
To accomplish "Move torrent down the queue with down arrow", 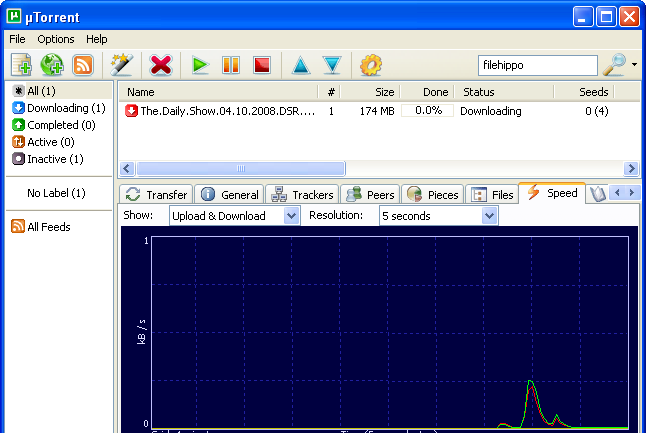I will (332, 65).
